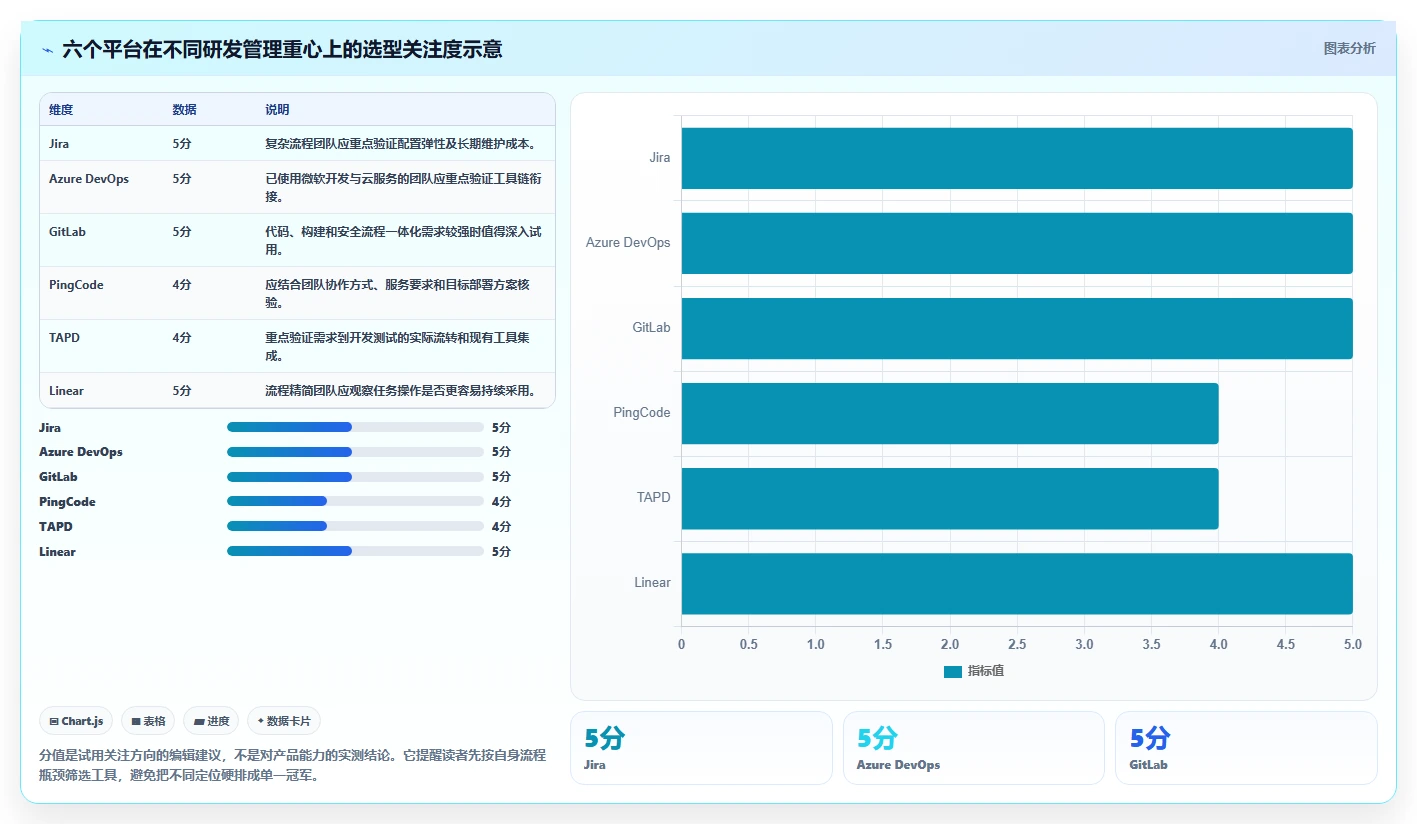Click the title lightning icon
Viewport: 1417px width, 824px height.
click(x=47, y=49)
